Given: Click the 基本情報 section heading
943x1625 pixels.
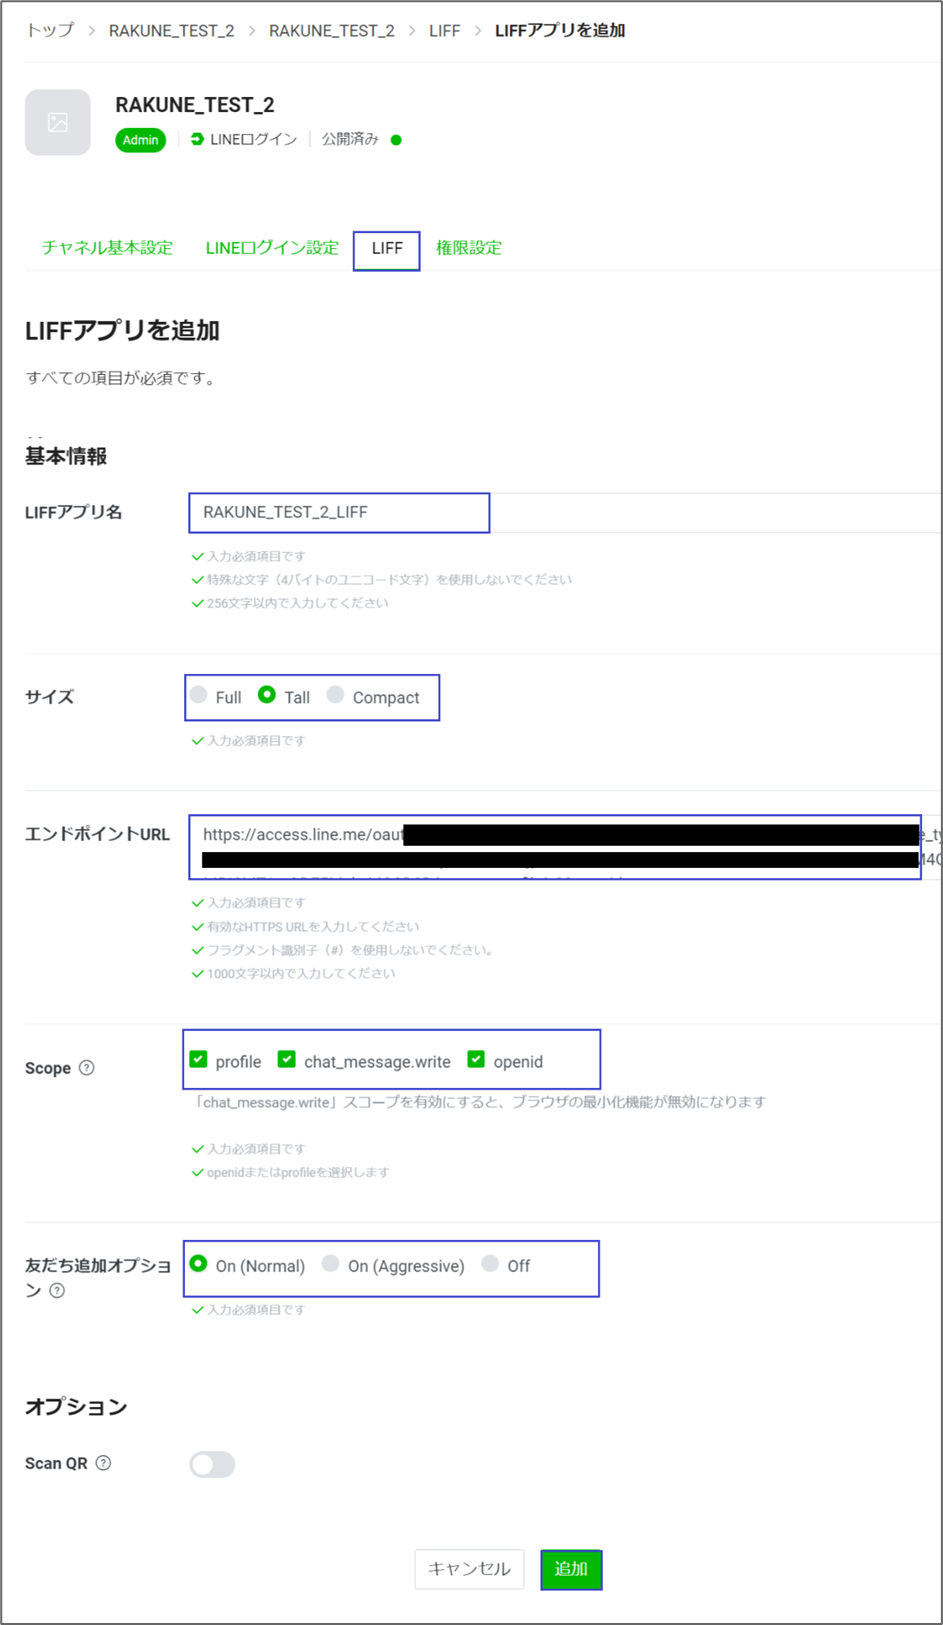Looking at the screenshot, I should click(x=66, y=456).
